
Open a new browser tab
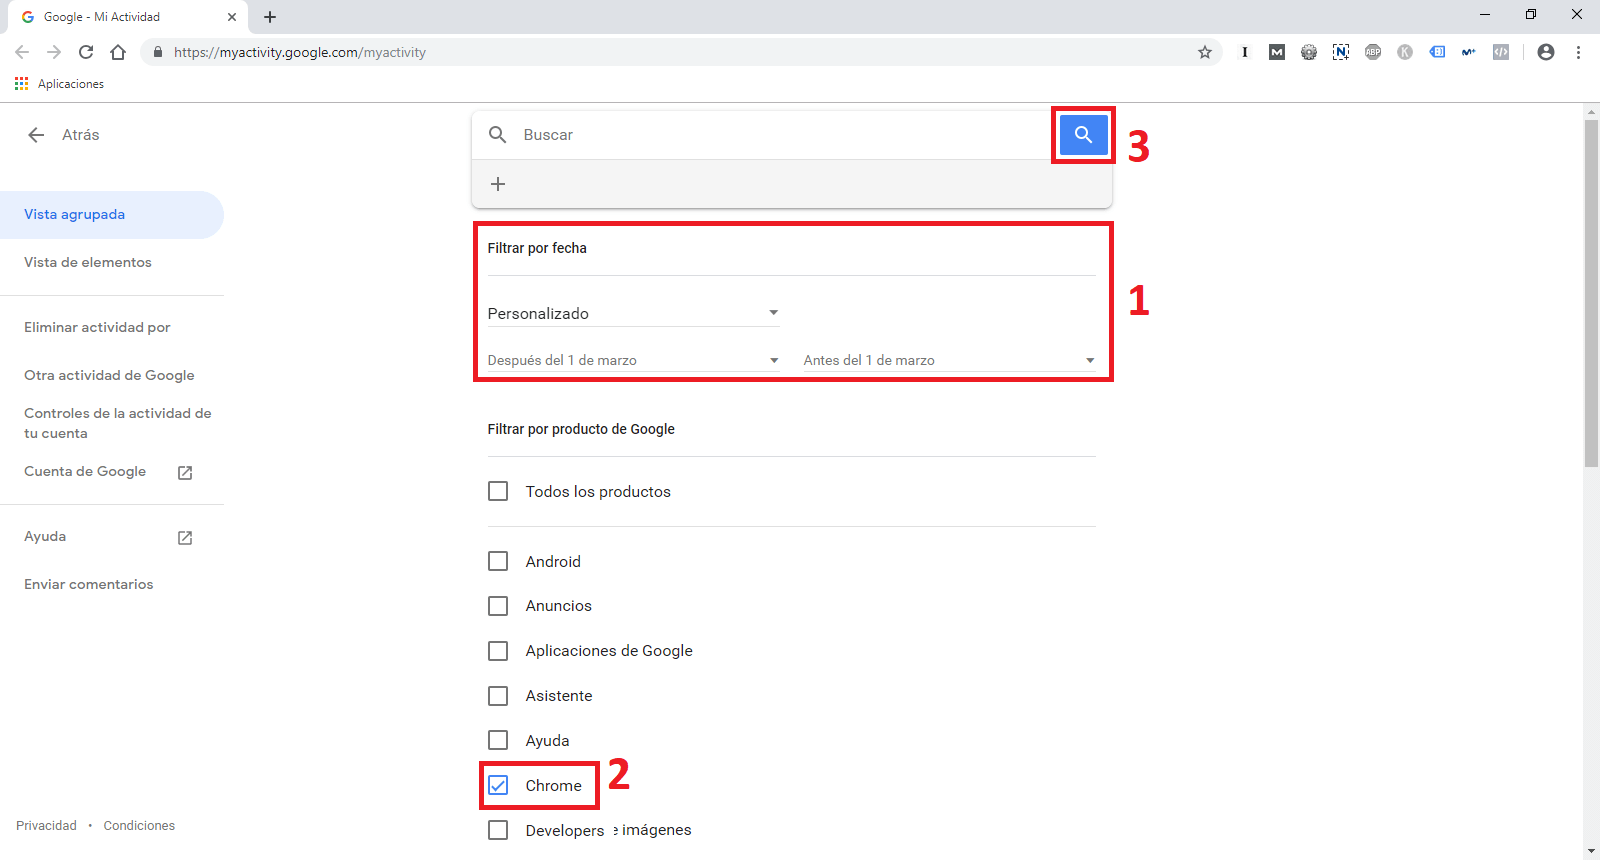point(270,17)
